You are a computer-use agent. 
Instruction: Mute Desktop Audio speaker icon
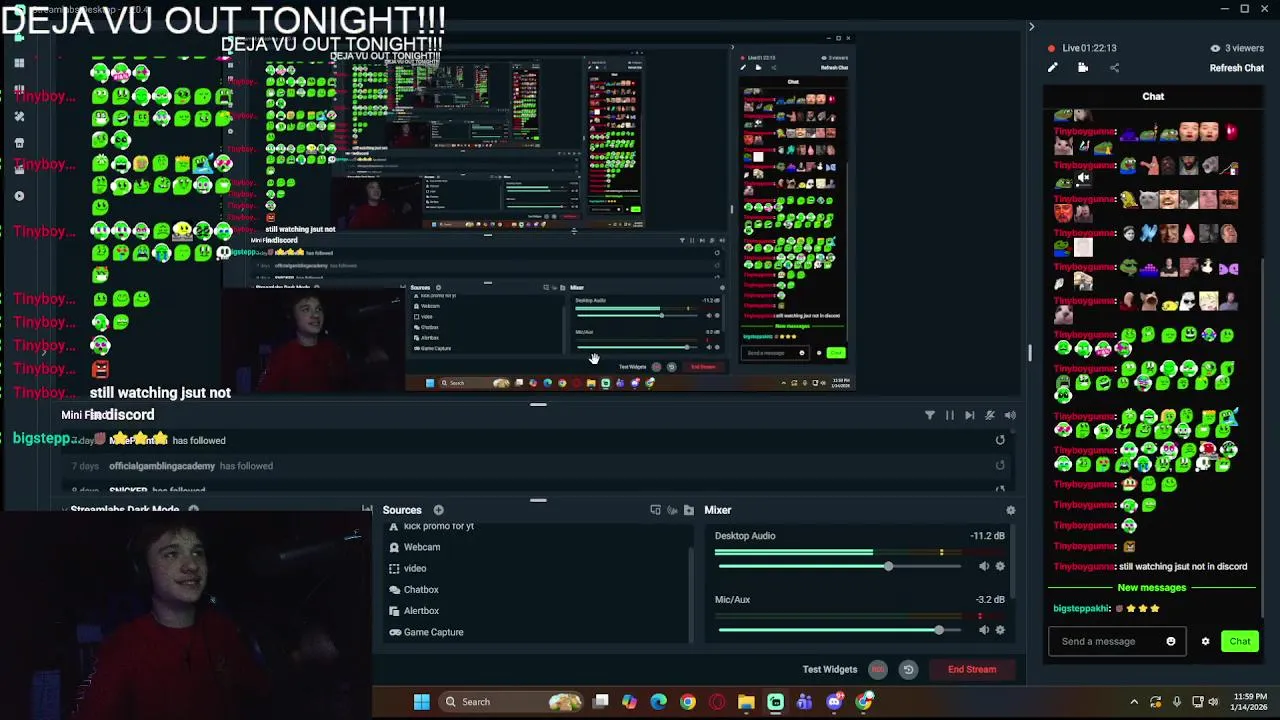pyautogui.click(x=983, y=566)
